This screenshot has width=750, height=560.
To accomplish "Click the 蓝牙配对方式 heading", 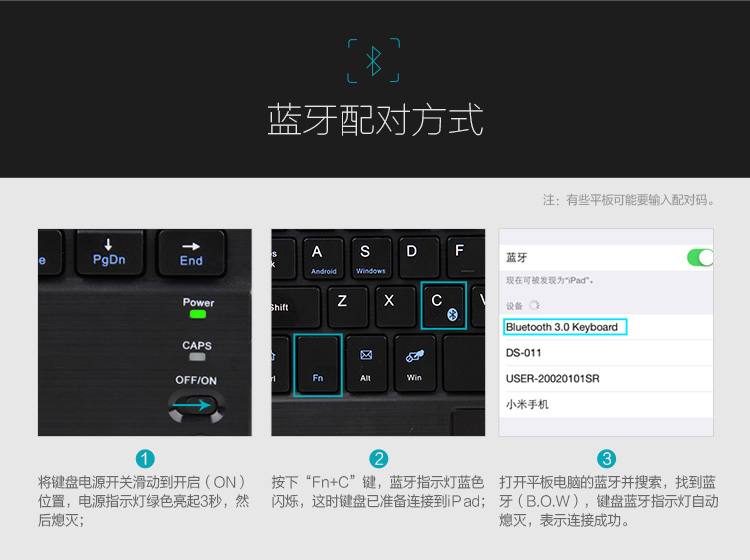I will pyautogui.click(x=375, y=120).
